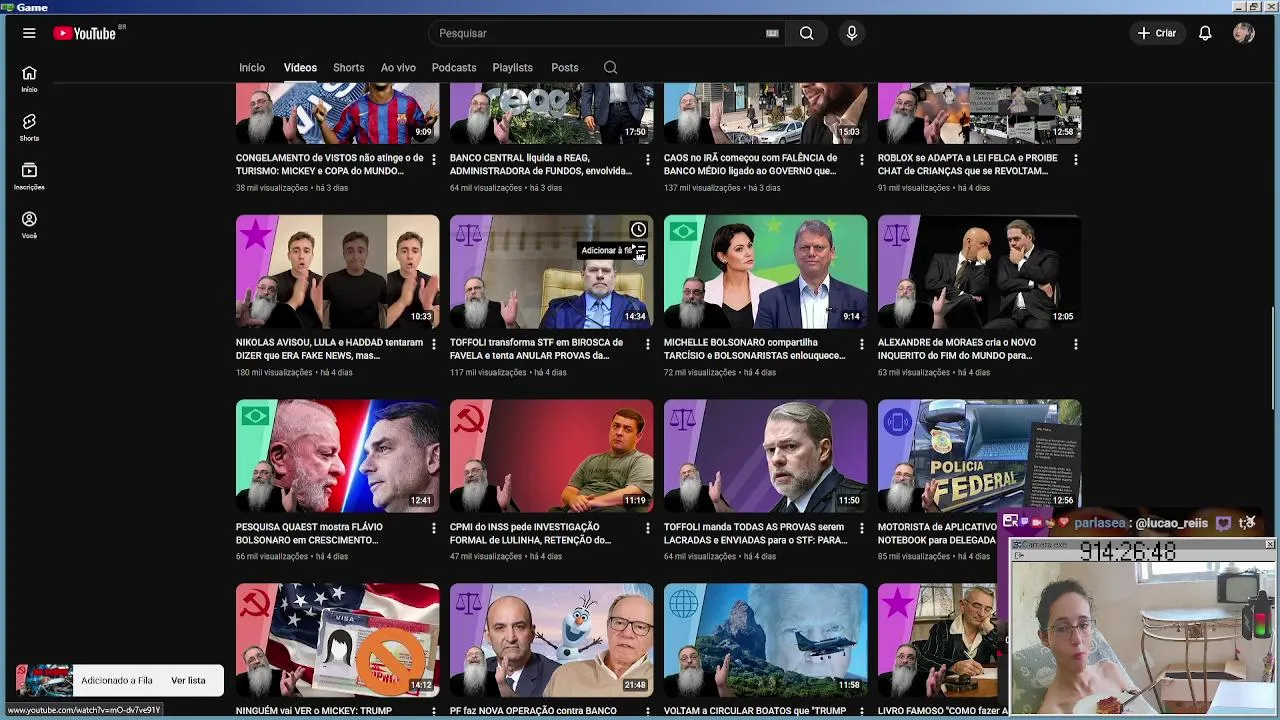
Task: Open options for PESQUISA QUAEST video
Action: pos(433,528)
